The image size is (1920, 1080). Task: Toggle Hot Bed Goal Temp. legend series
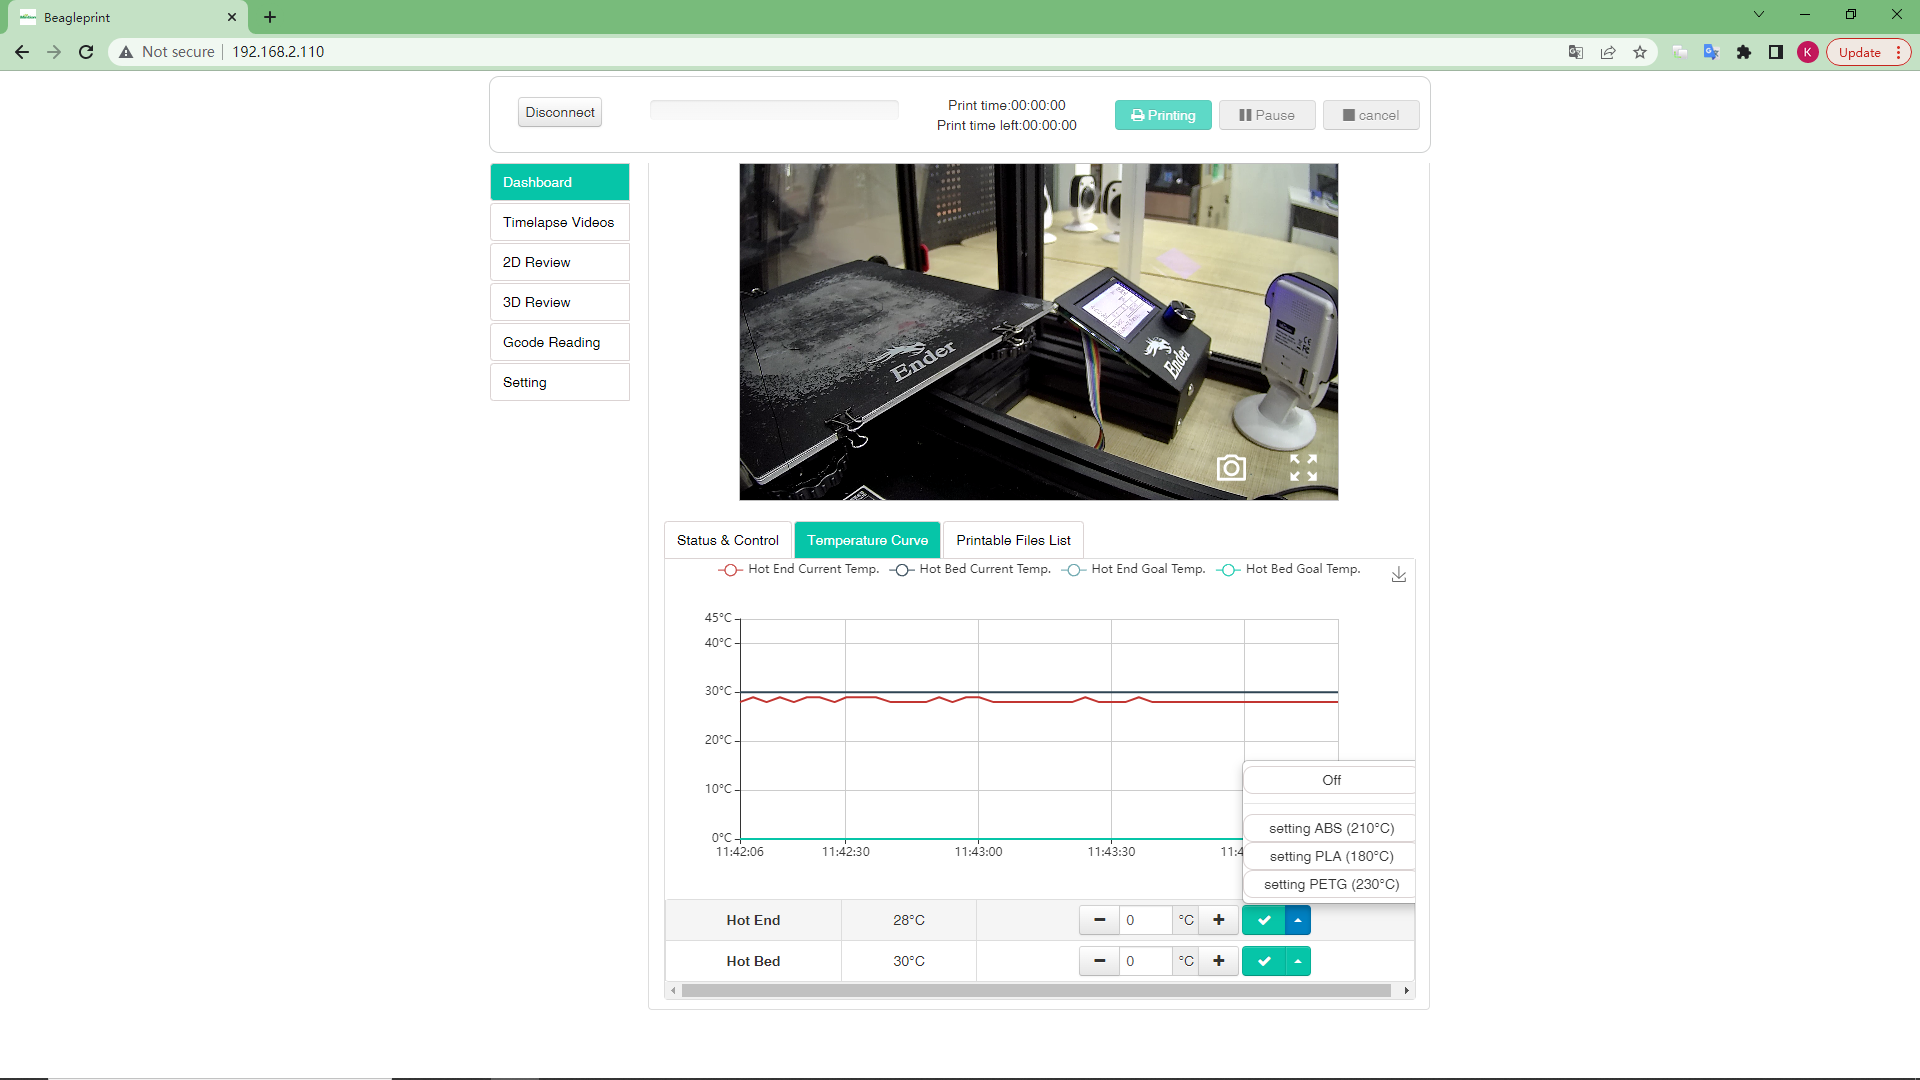1289,569
